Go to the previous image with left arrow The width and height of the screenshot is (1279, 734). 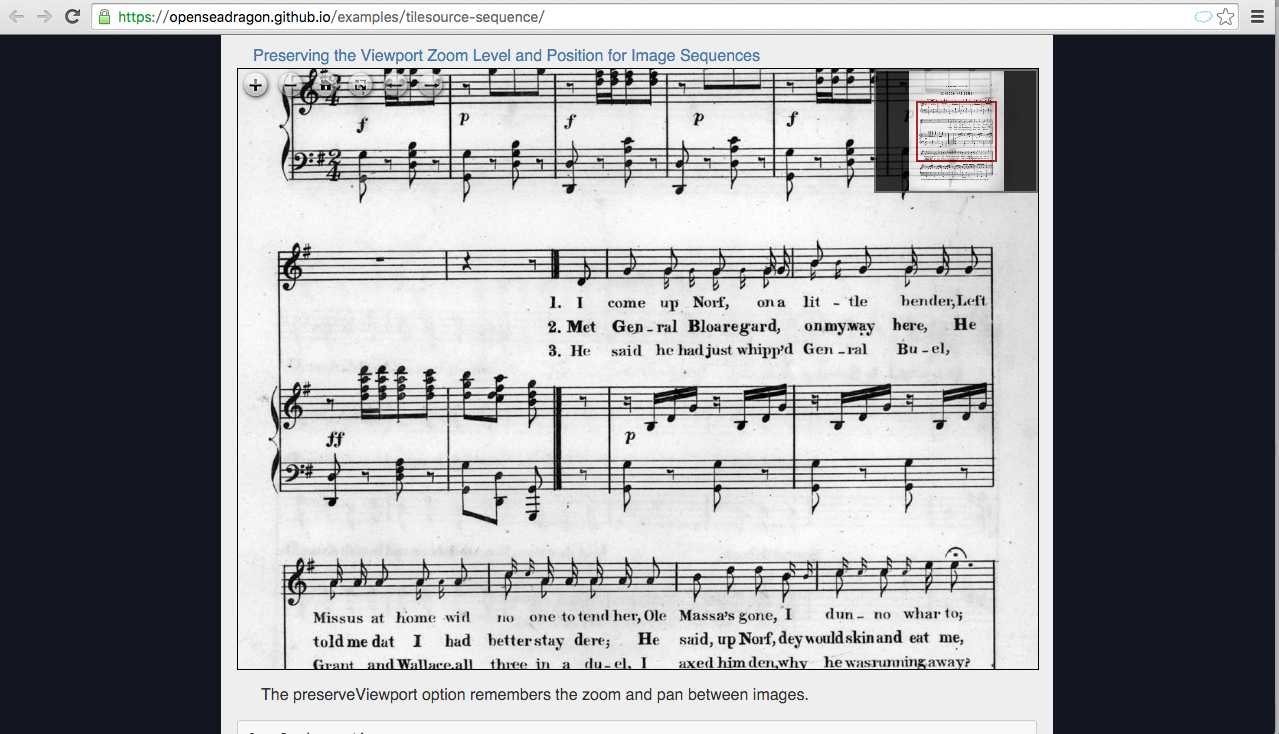tap(396, 86)
